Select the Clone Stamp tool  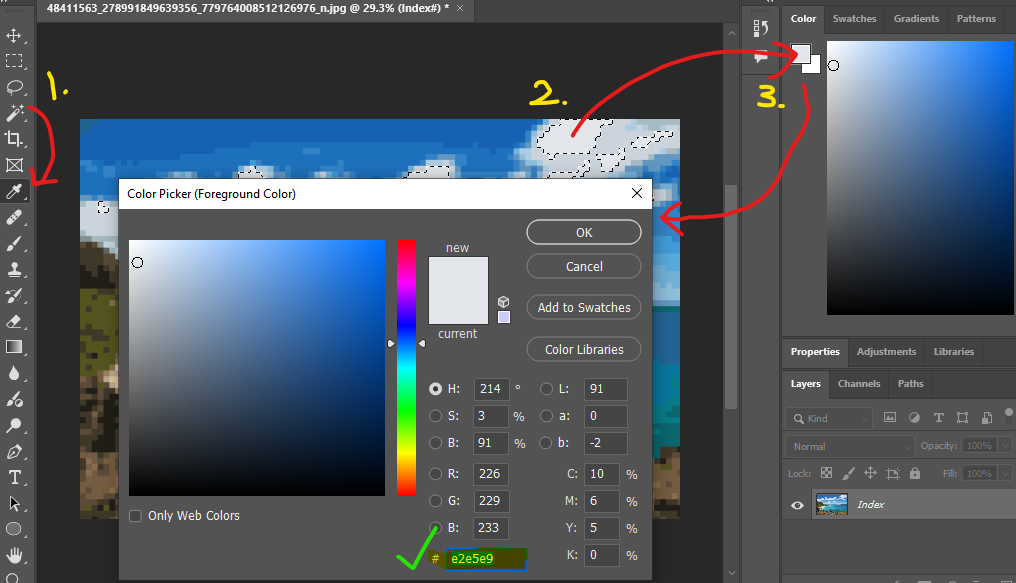point(15,269)
